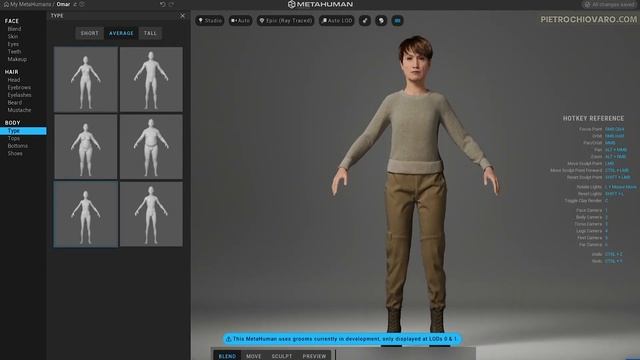Click the redo arrow icon

pos(171,4)
